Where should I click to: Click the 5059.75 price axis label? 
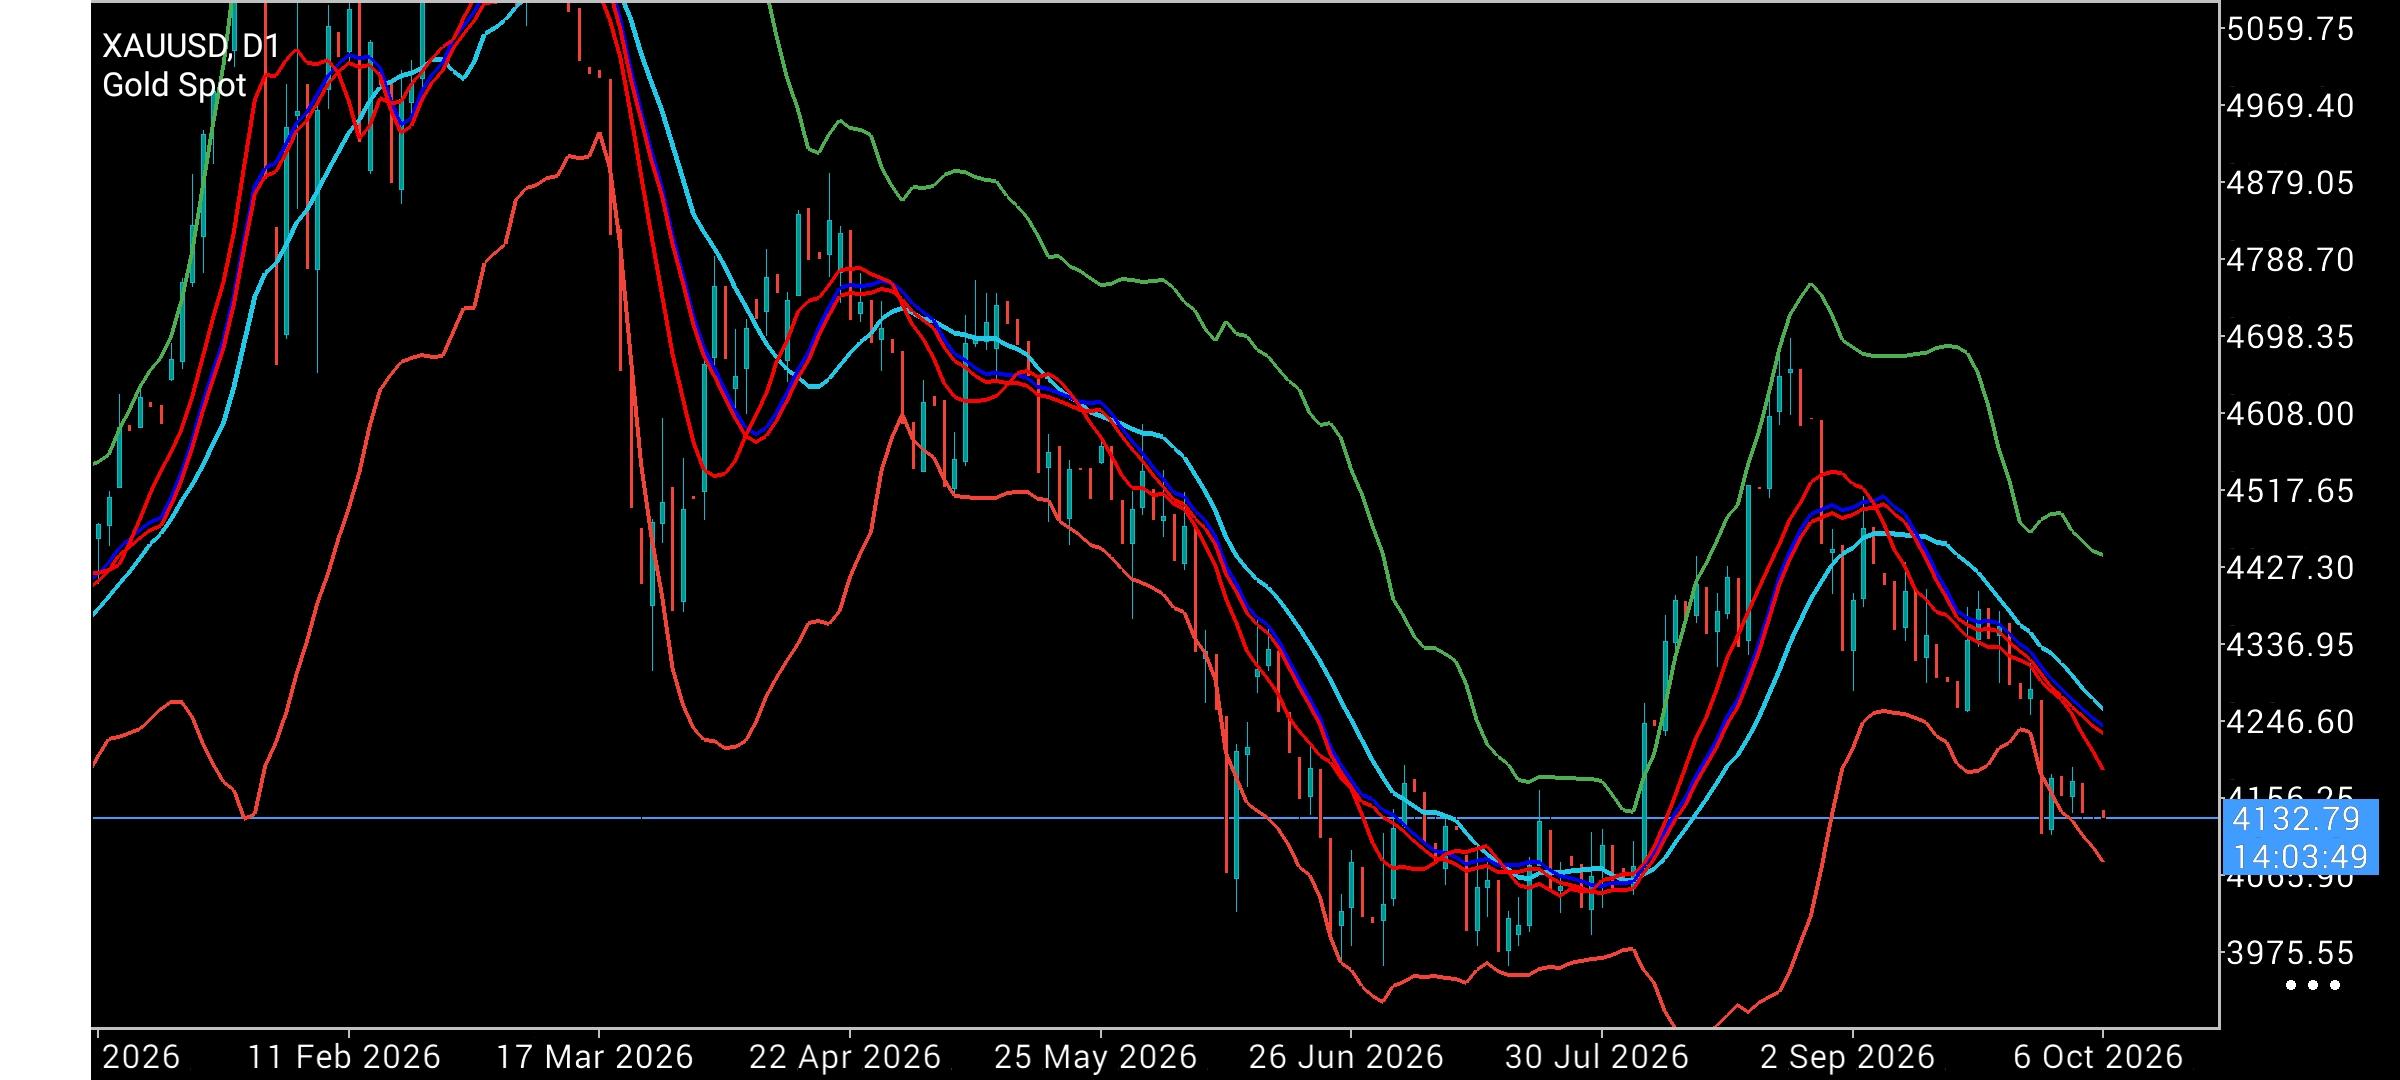[2290, 29]
